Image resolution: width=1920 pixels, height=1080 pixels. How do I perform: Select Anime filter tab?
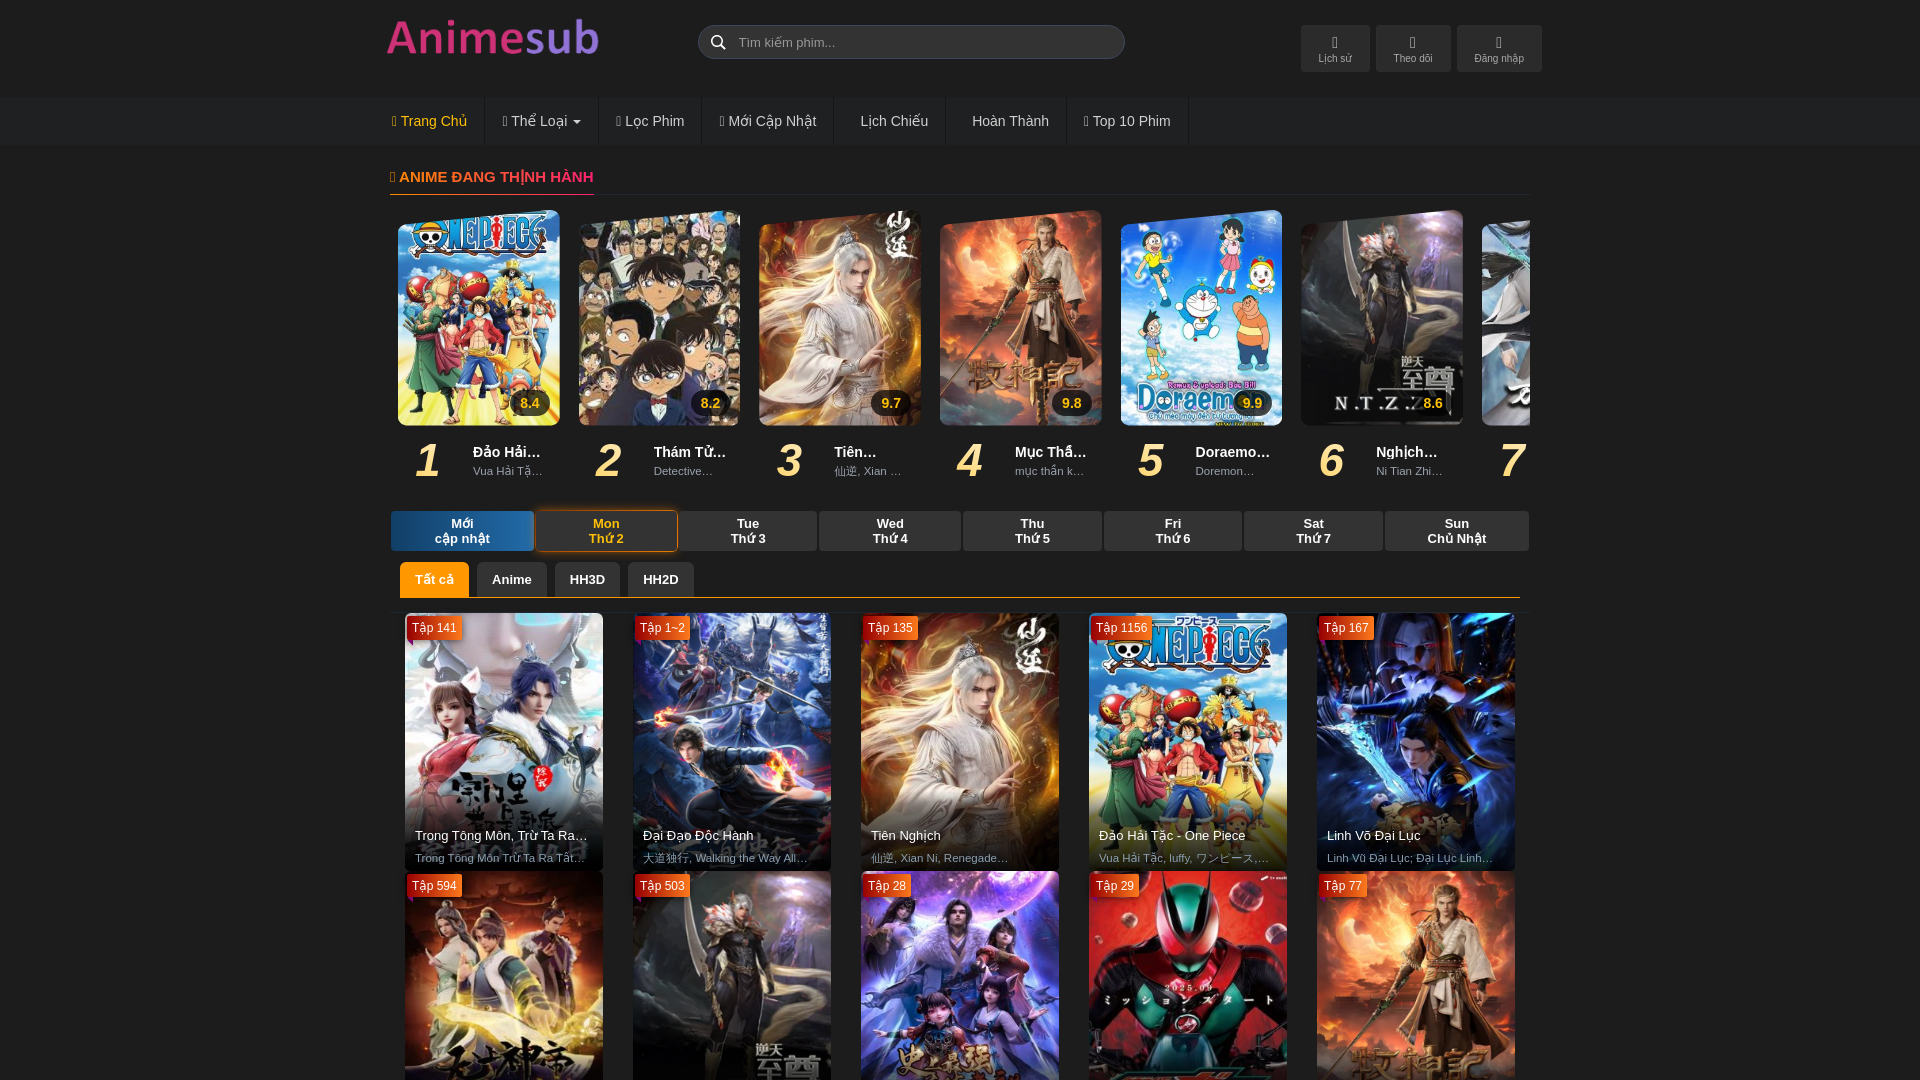512,580
